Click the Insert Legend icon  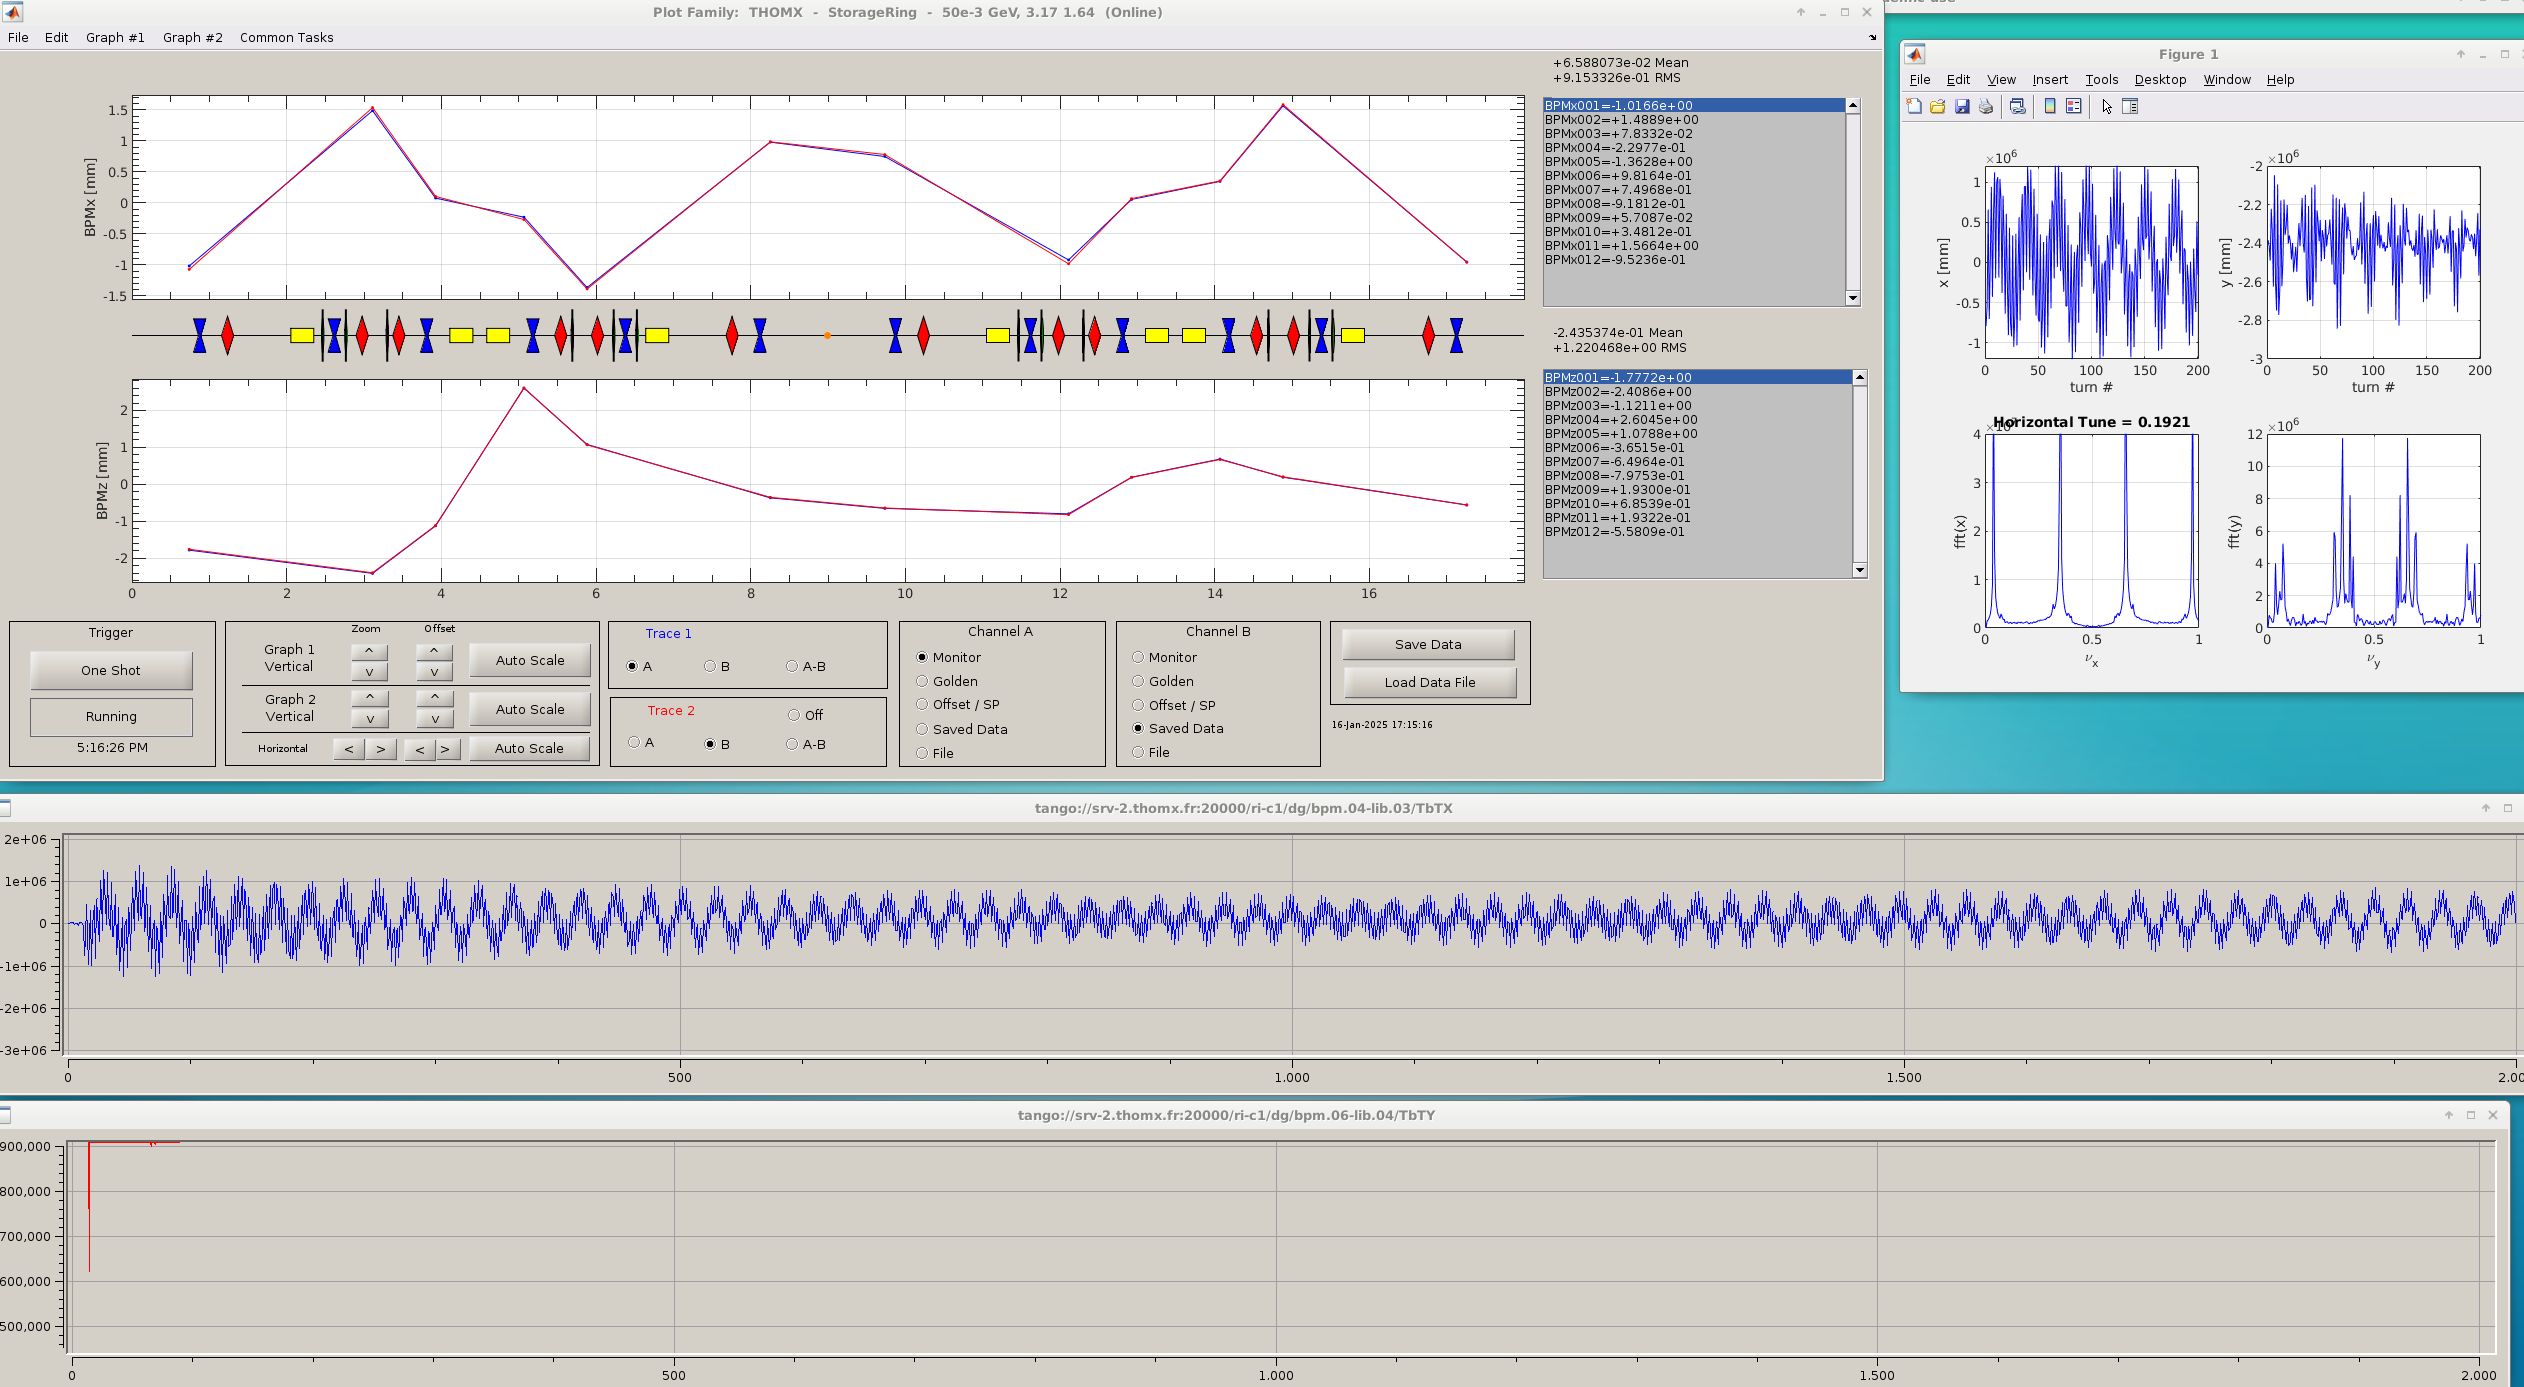[x=2074, y=107]
